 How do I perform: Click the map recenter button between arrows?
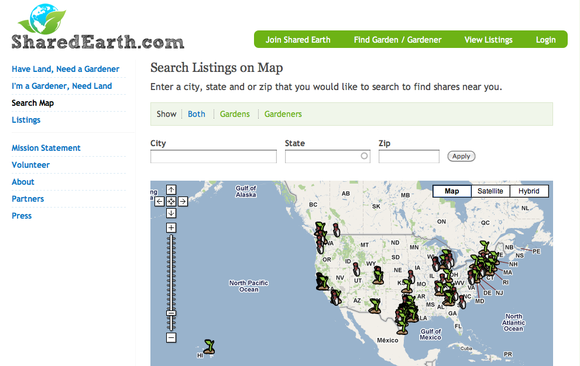point(171,201)
